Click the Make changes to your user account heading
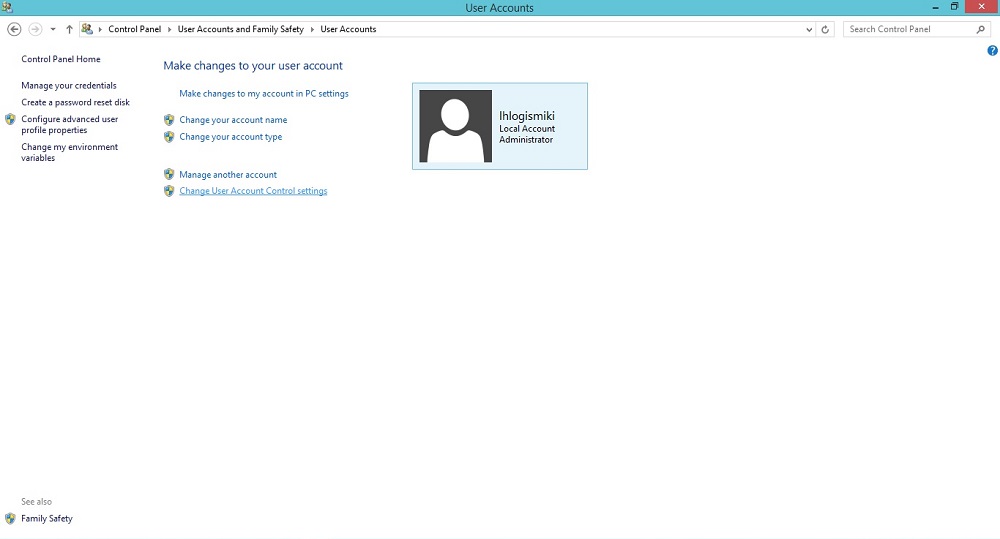Screen dimensions: 1000x539 [x=253, y=66]
